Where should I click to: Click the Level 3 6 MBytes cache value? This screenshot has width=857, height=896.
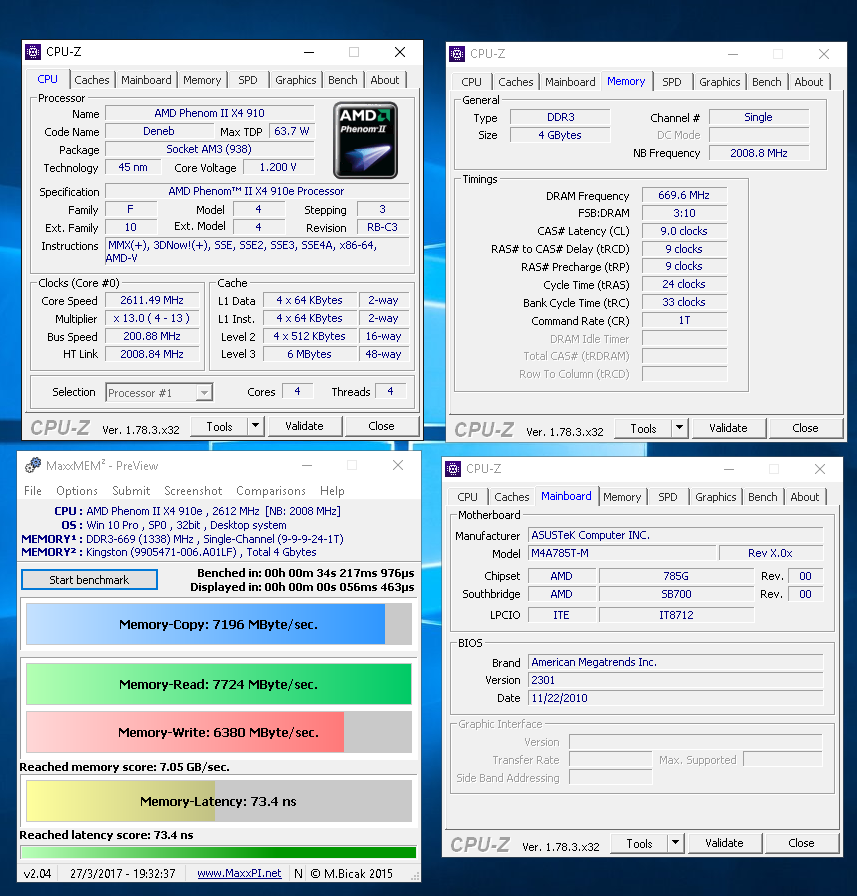pos(310,354)
